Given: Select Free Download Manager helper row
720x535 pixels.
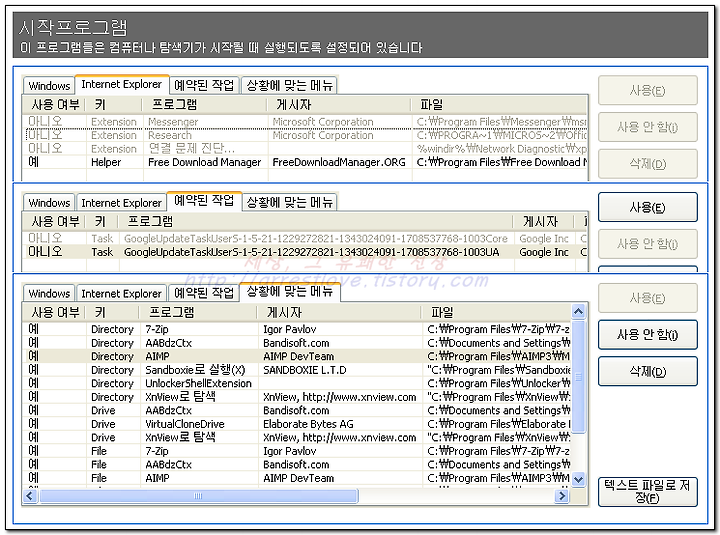Looking at the screenshot, I should [x=305, y=162].
